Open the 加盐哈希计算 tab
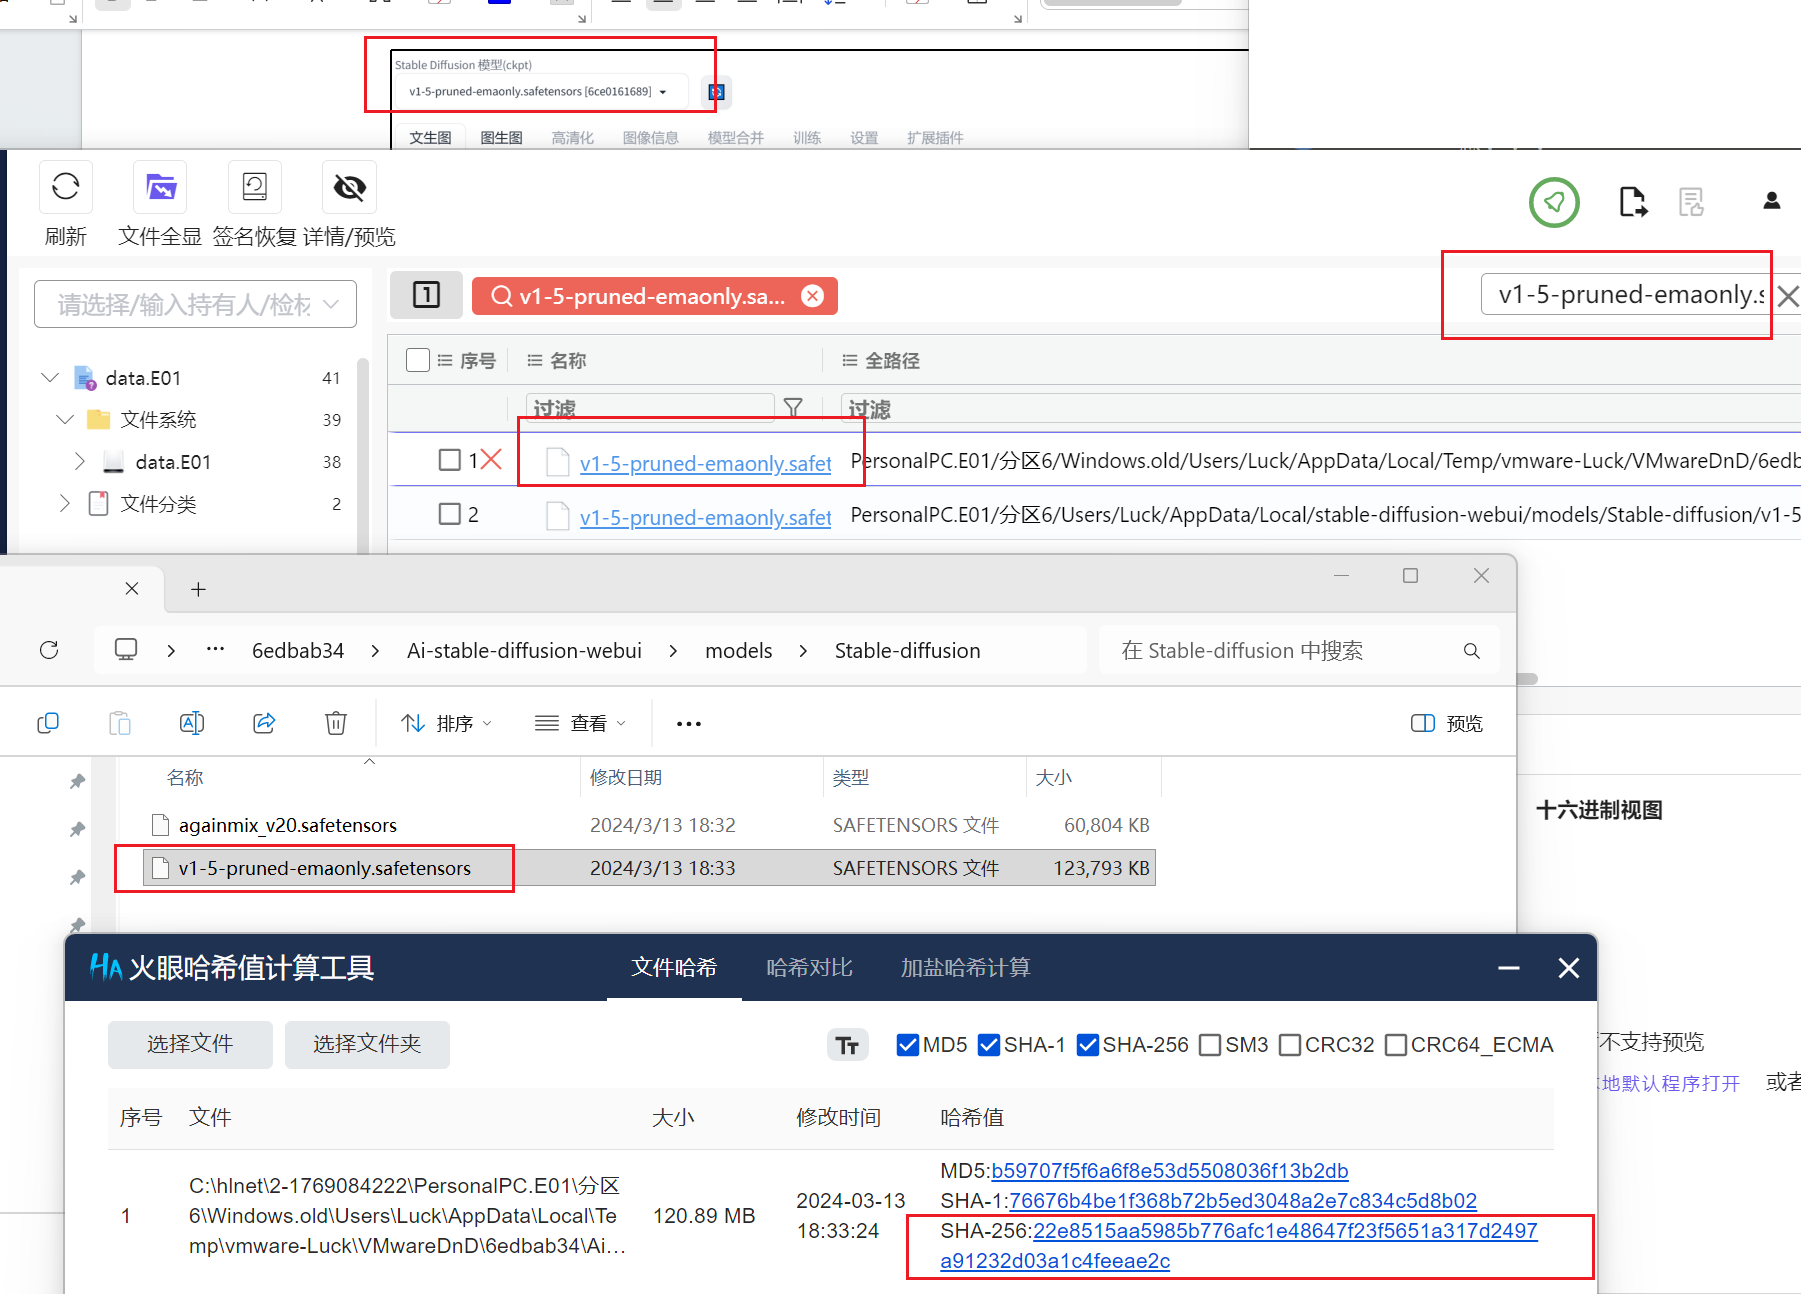This screenshot has width=1801, height=1294. tap(965, 967)
